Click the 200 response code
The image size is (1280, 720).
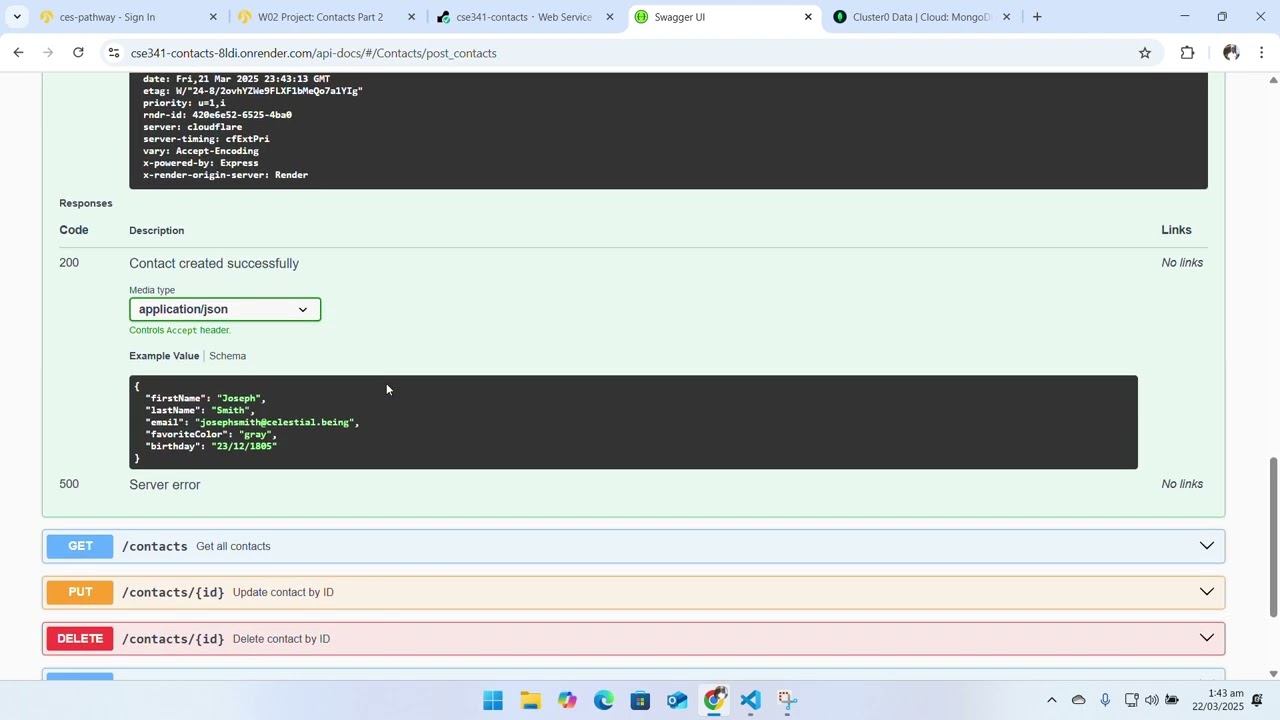tap(69, 263)
